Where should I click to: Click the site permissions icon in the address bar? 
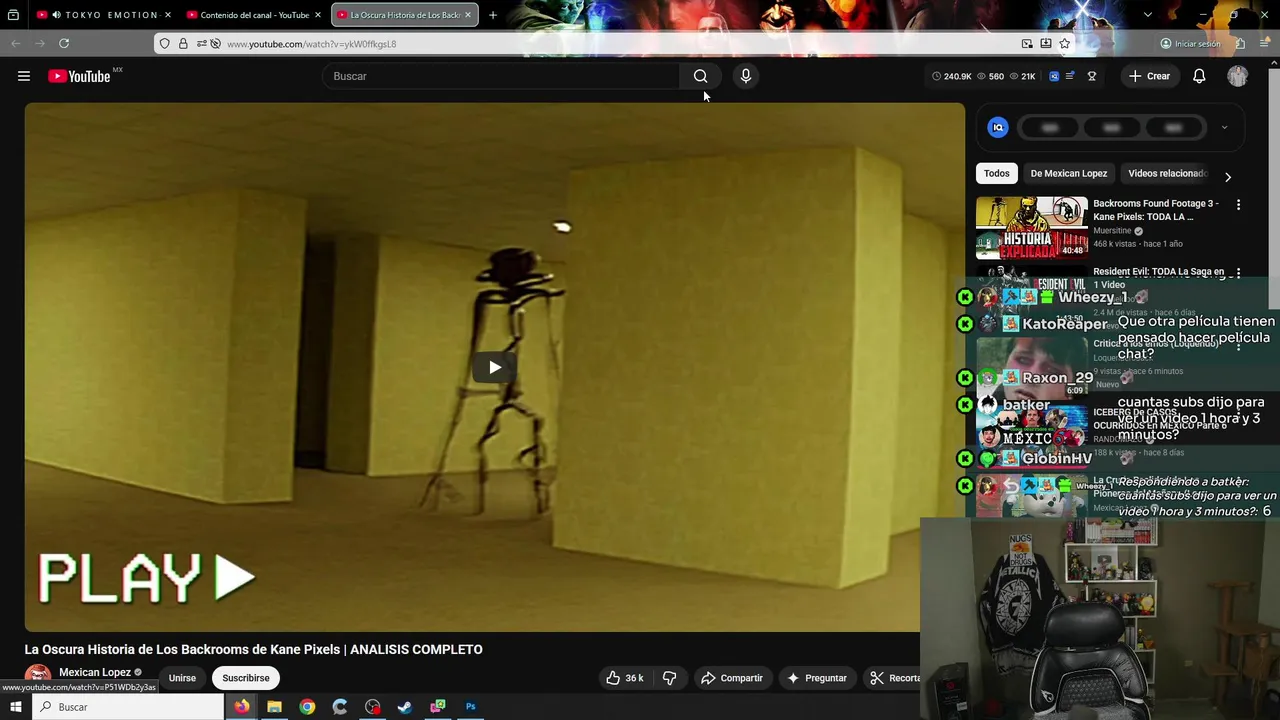(202, 44)
